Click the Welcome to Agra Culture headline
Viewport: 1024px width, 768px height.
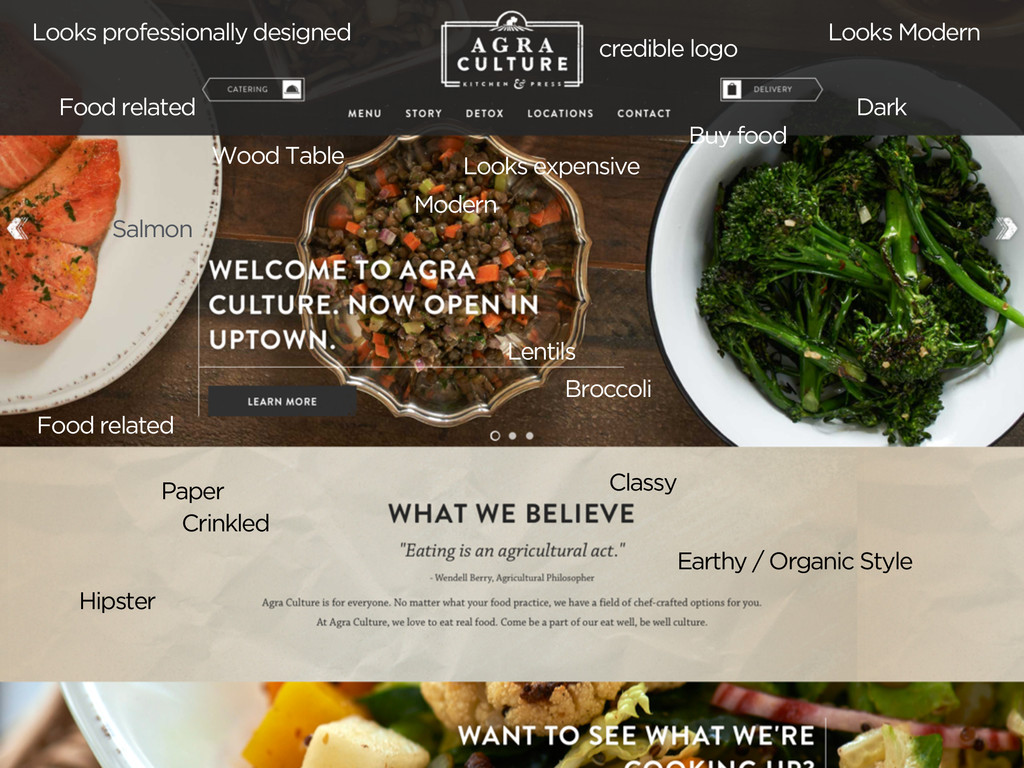point(374,304)
